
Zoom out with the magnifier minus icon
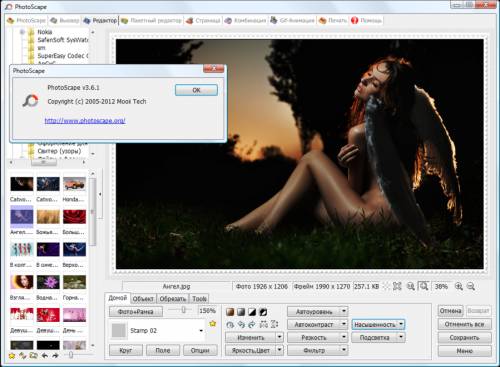tap(471, 286)
